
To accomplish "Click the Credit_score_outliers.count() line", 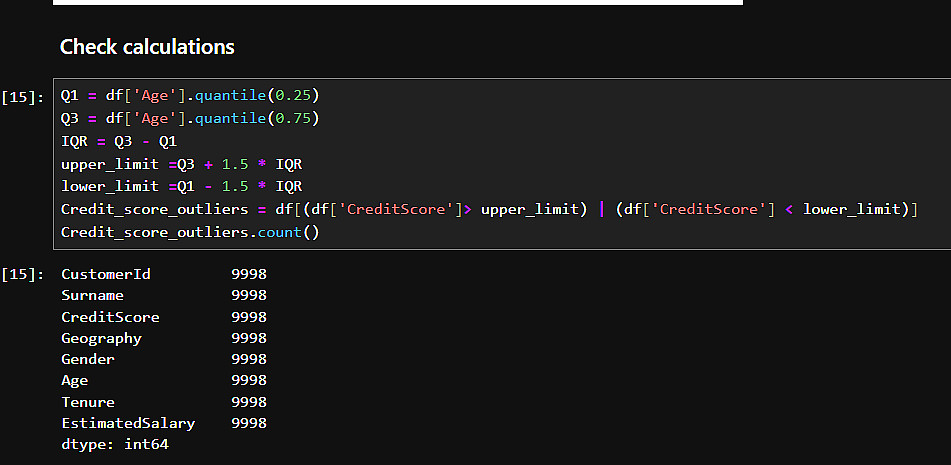I will 189,232.
